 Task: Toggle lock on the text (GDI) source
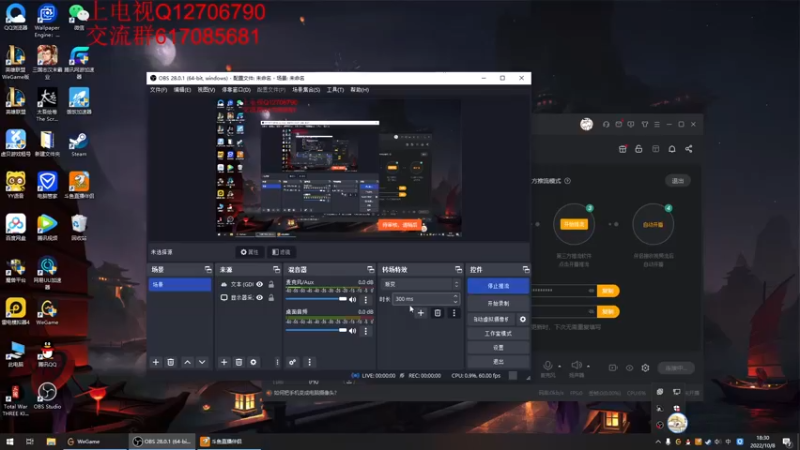271,284
